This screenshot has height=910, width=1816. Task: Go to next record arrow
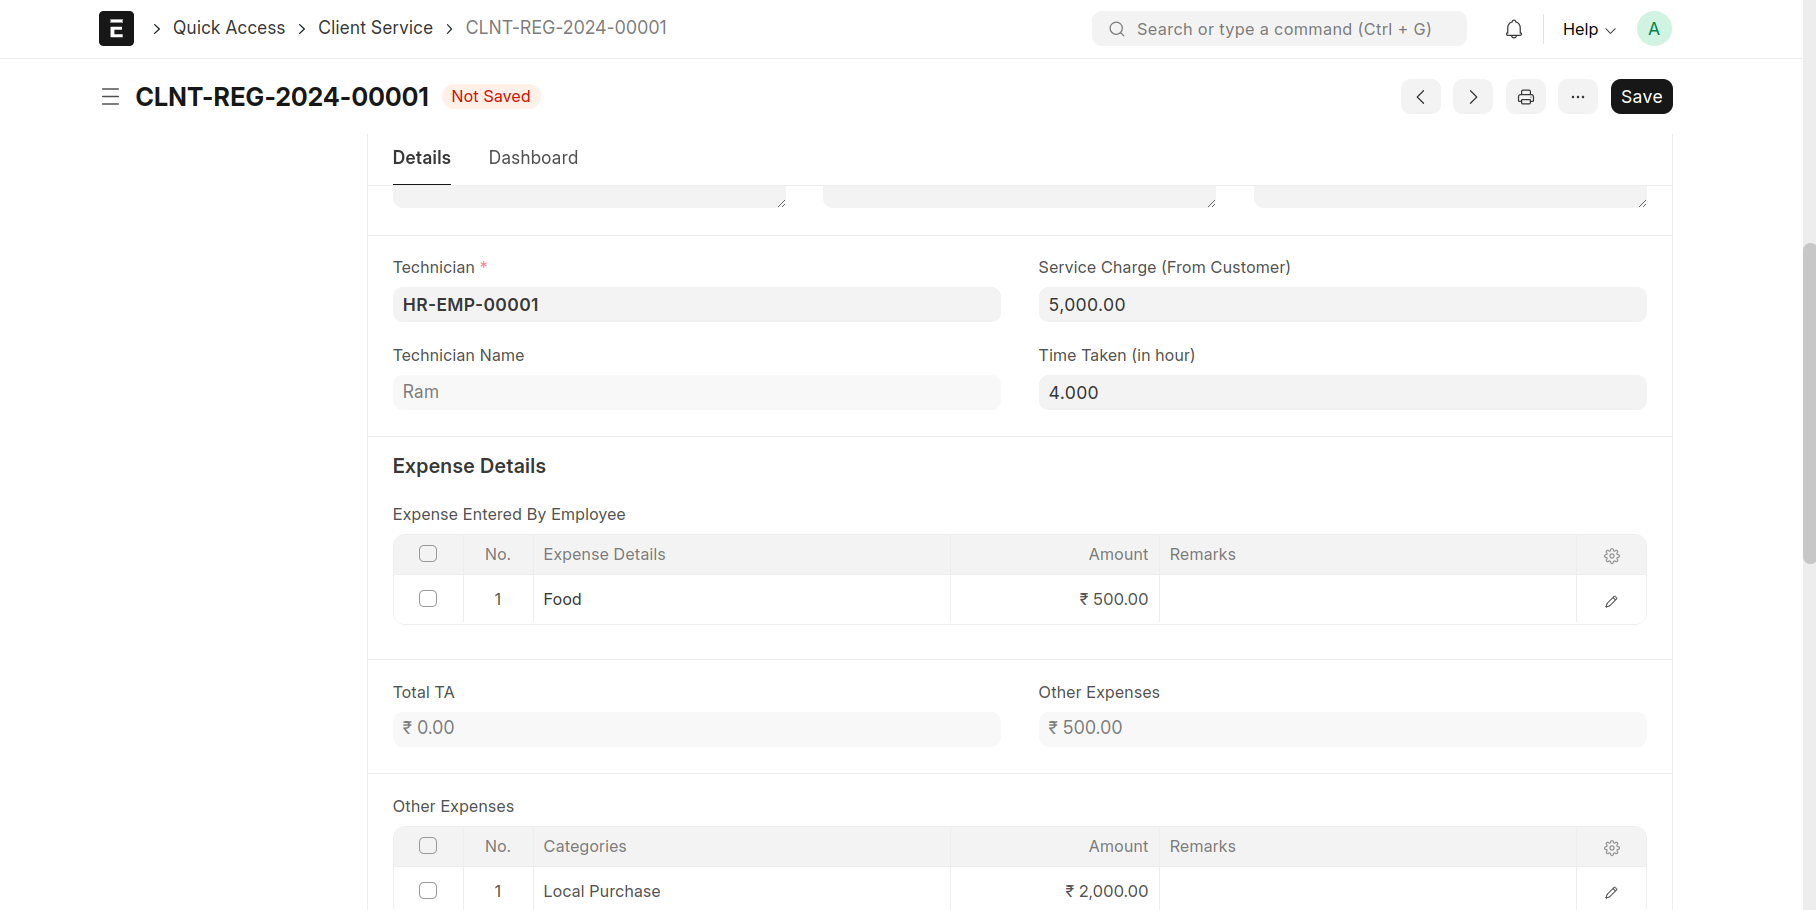tap(1472, 97)
